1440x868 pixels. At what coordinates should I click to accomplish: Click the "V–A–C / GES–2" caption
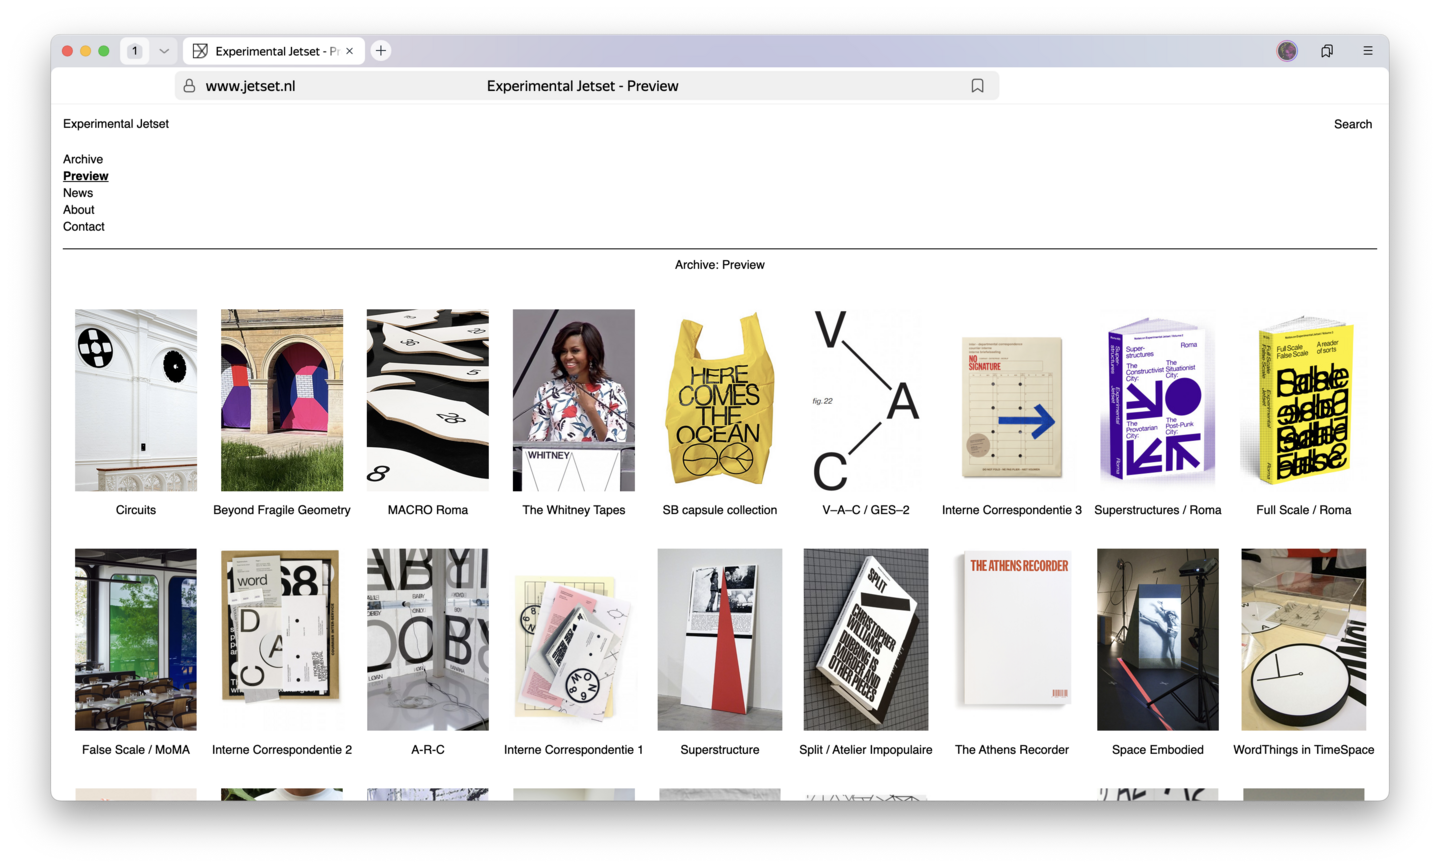[866, 510]
